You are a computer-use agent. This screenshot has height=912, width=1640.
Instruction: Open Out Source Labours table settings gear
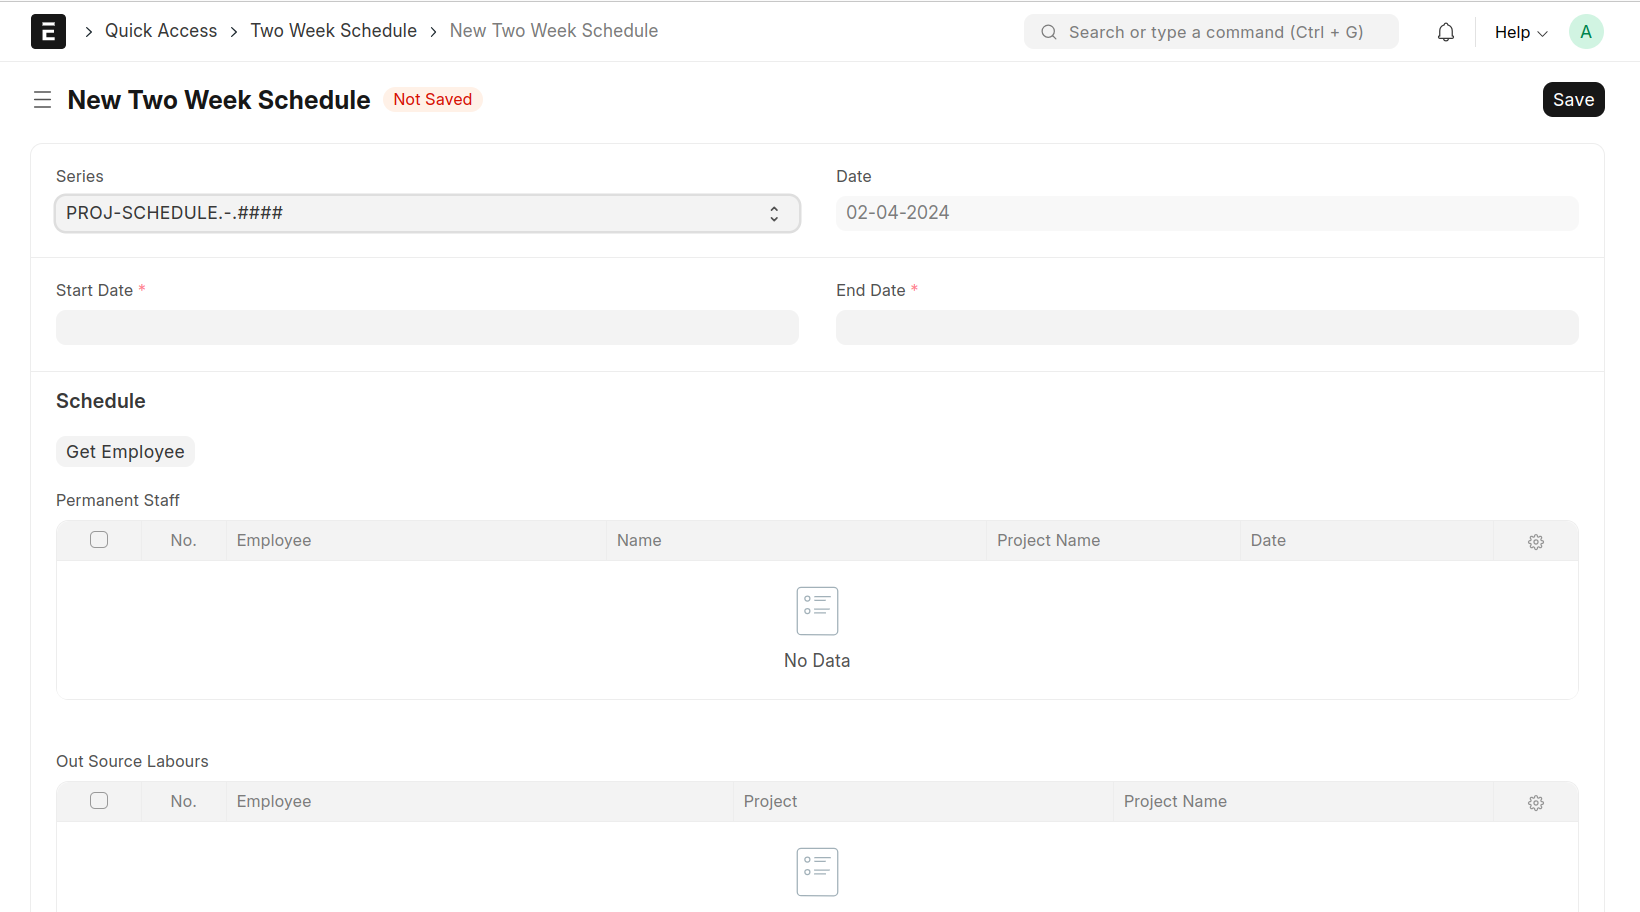[1535, 802]
